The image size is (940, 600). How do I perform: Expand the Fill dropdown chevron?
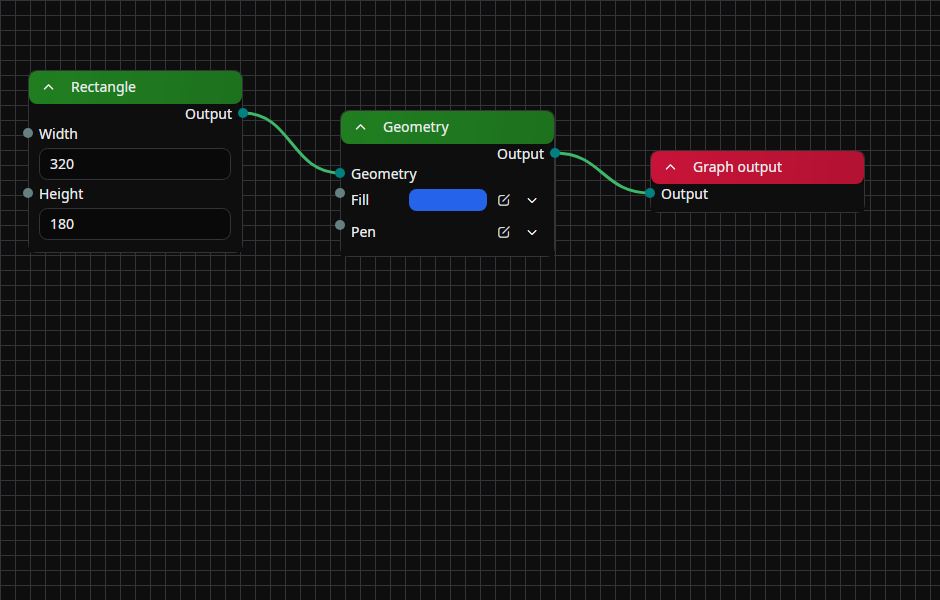pos(532,200)
